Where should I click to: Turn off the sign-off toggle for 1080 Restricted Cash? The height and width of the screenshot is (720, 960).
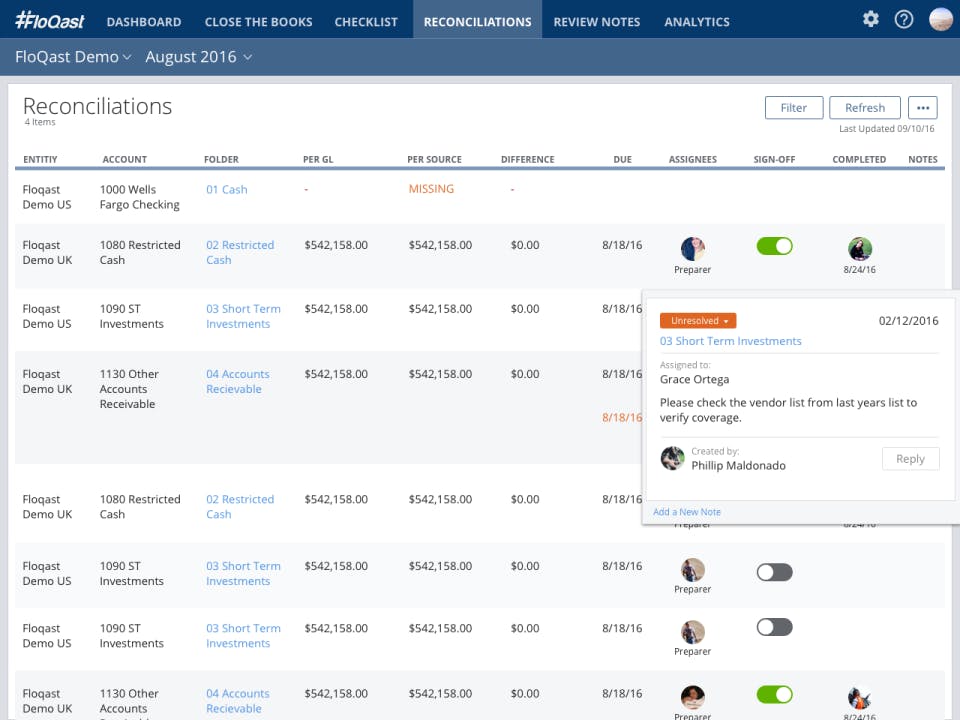pos(774,246)
